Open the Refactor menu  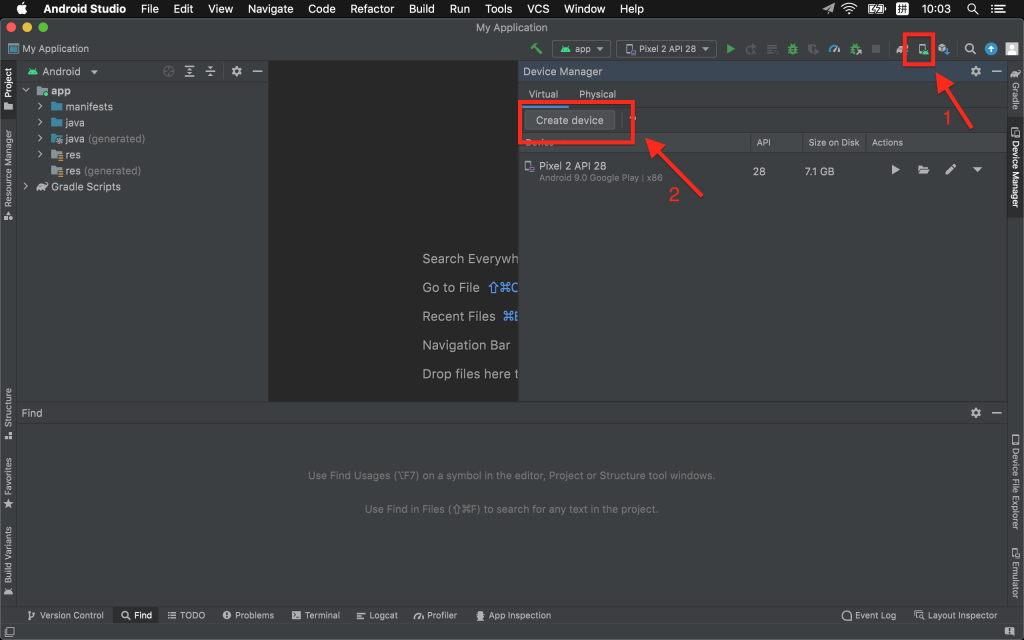pyautogui.click(x=372, y=9)
